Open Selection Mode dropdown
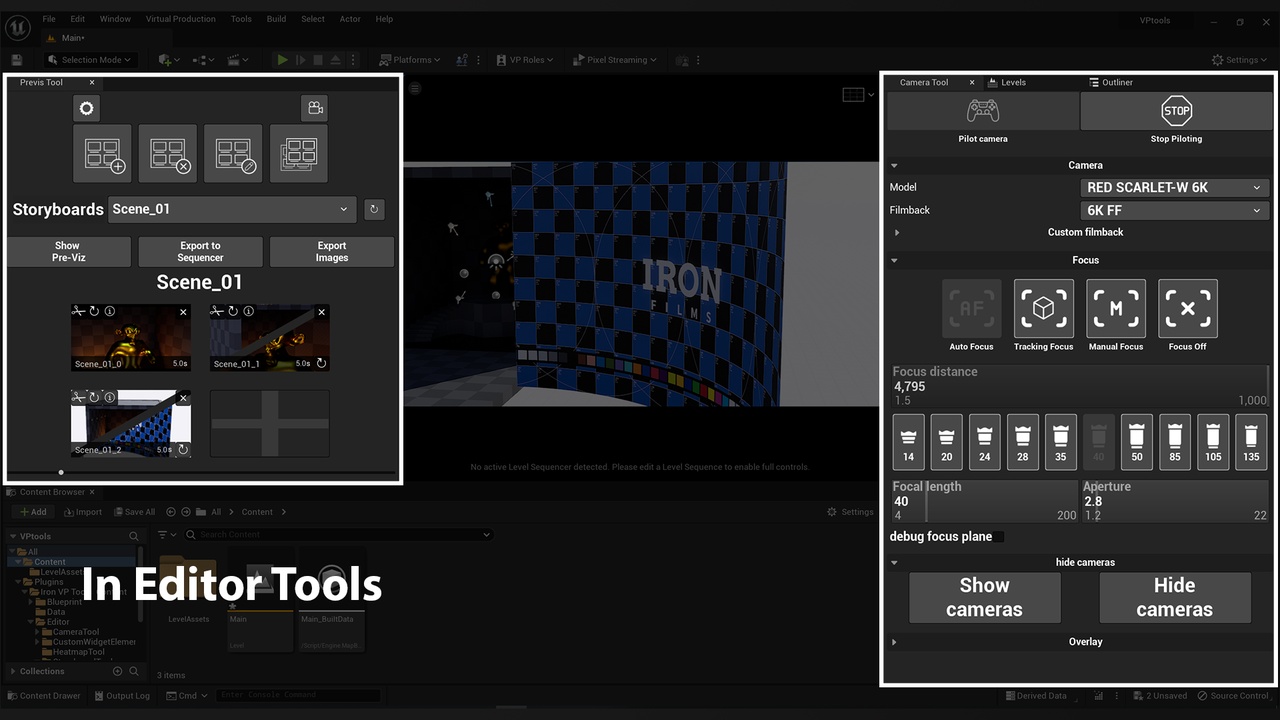 (x=88, y=60)
